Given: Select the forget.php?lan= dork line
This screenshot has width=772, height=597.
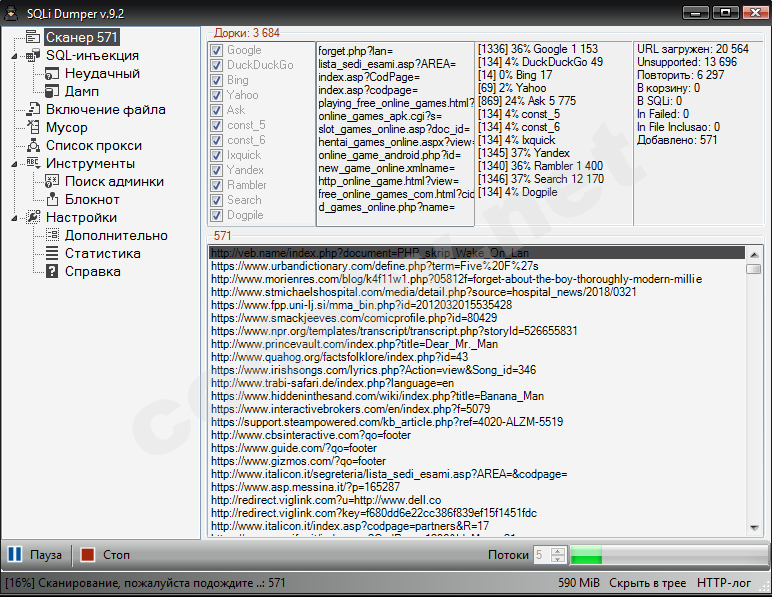Looking at the screenshot, I should pyautogui.click(x=355, y=51).
